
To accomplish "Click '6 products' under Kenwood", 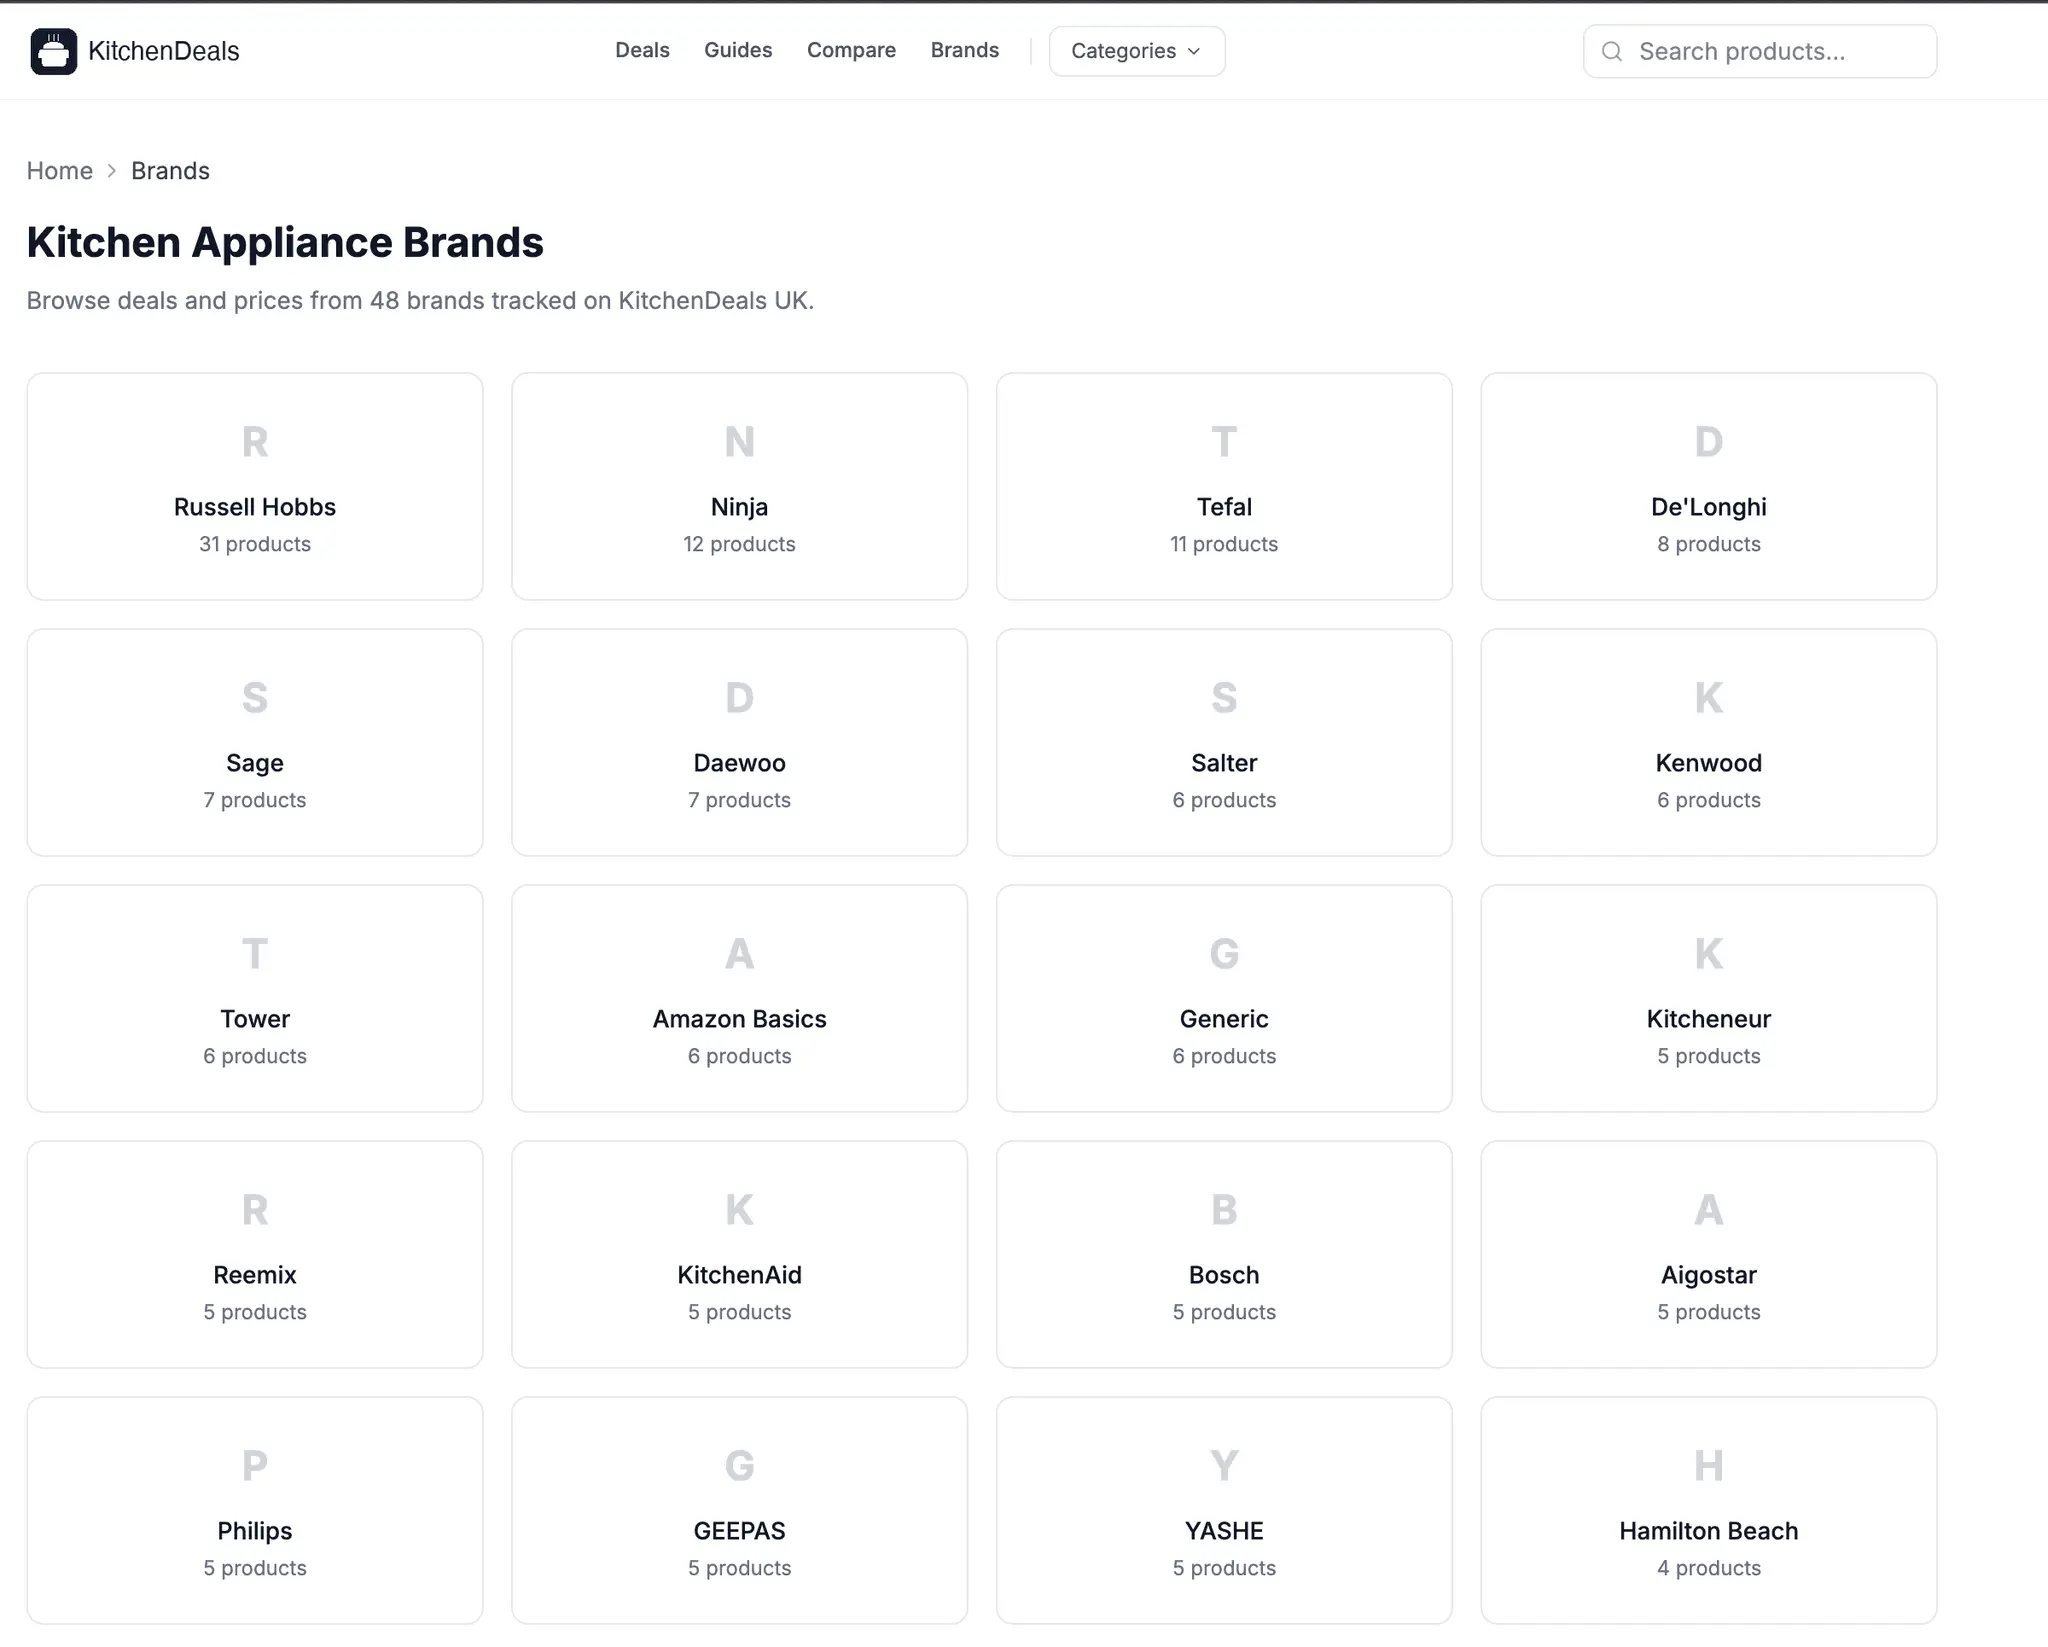I will pos(1709,800).
